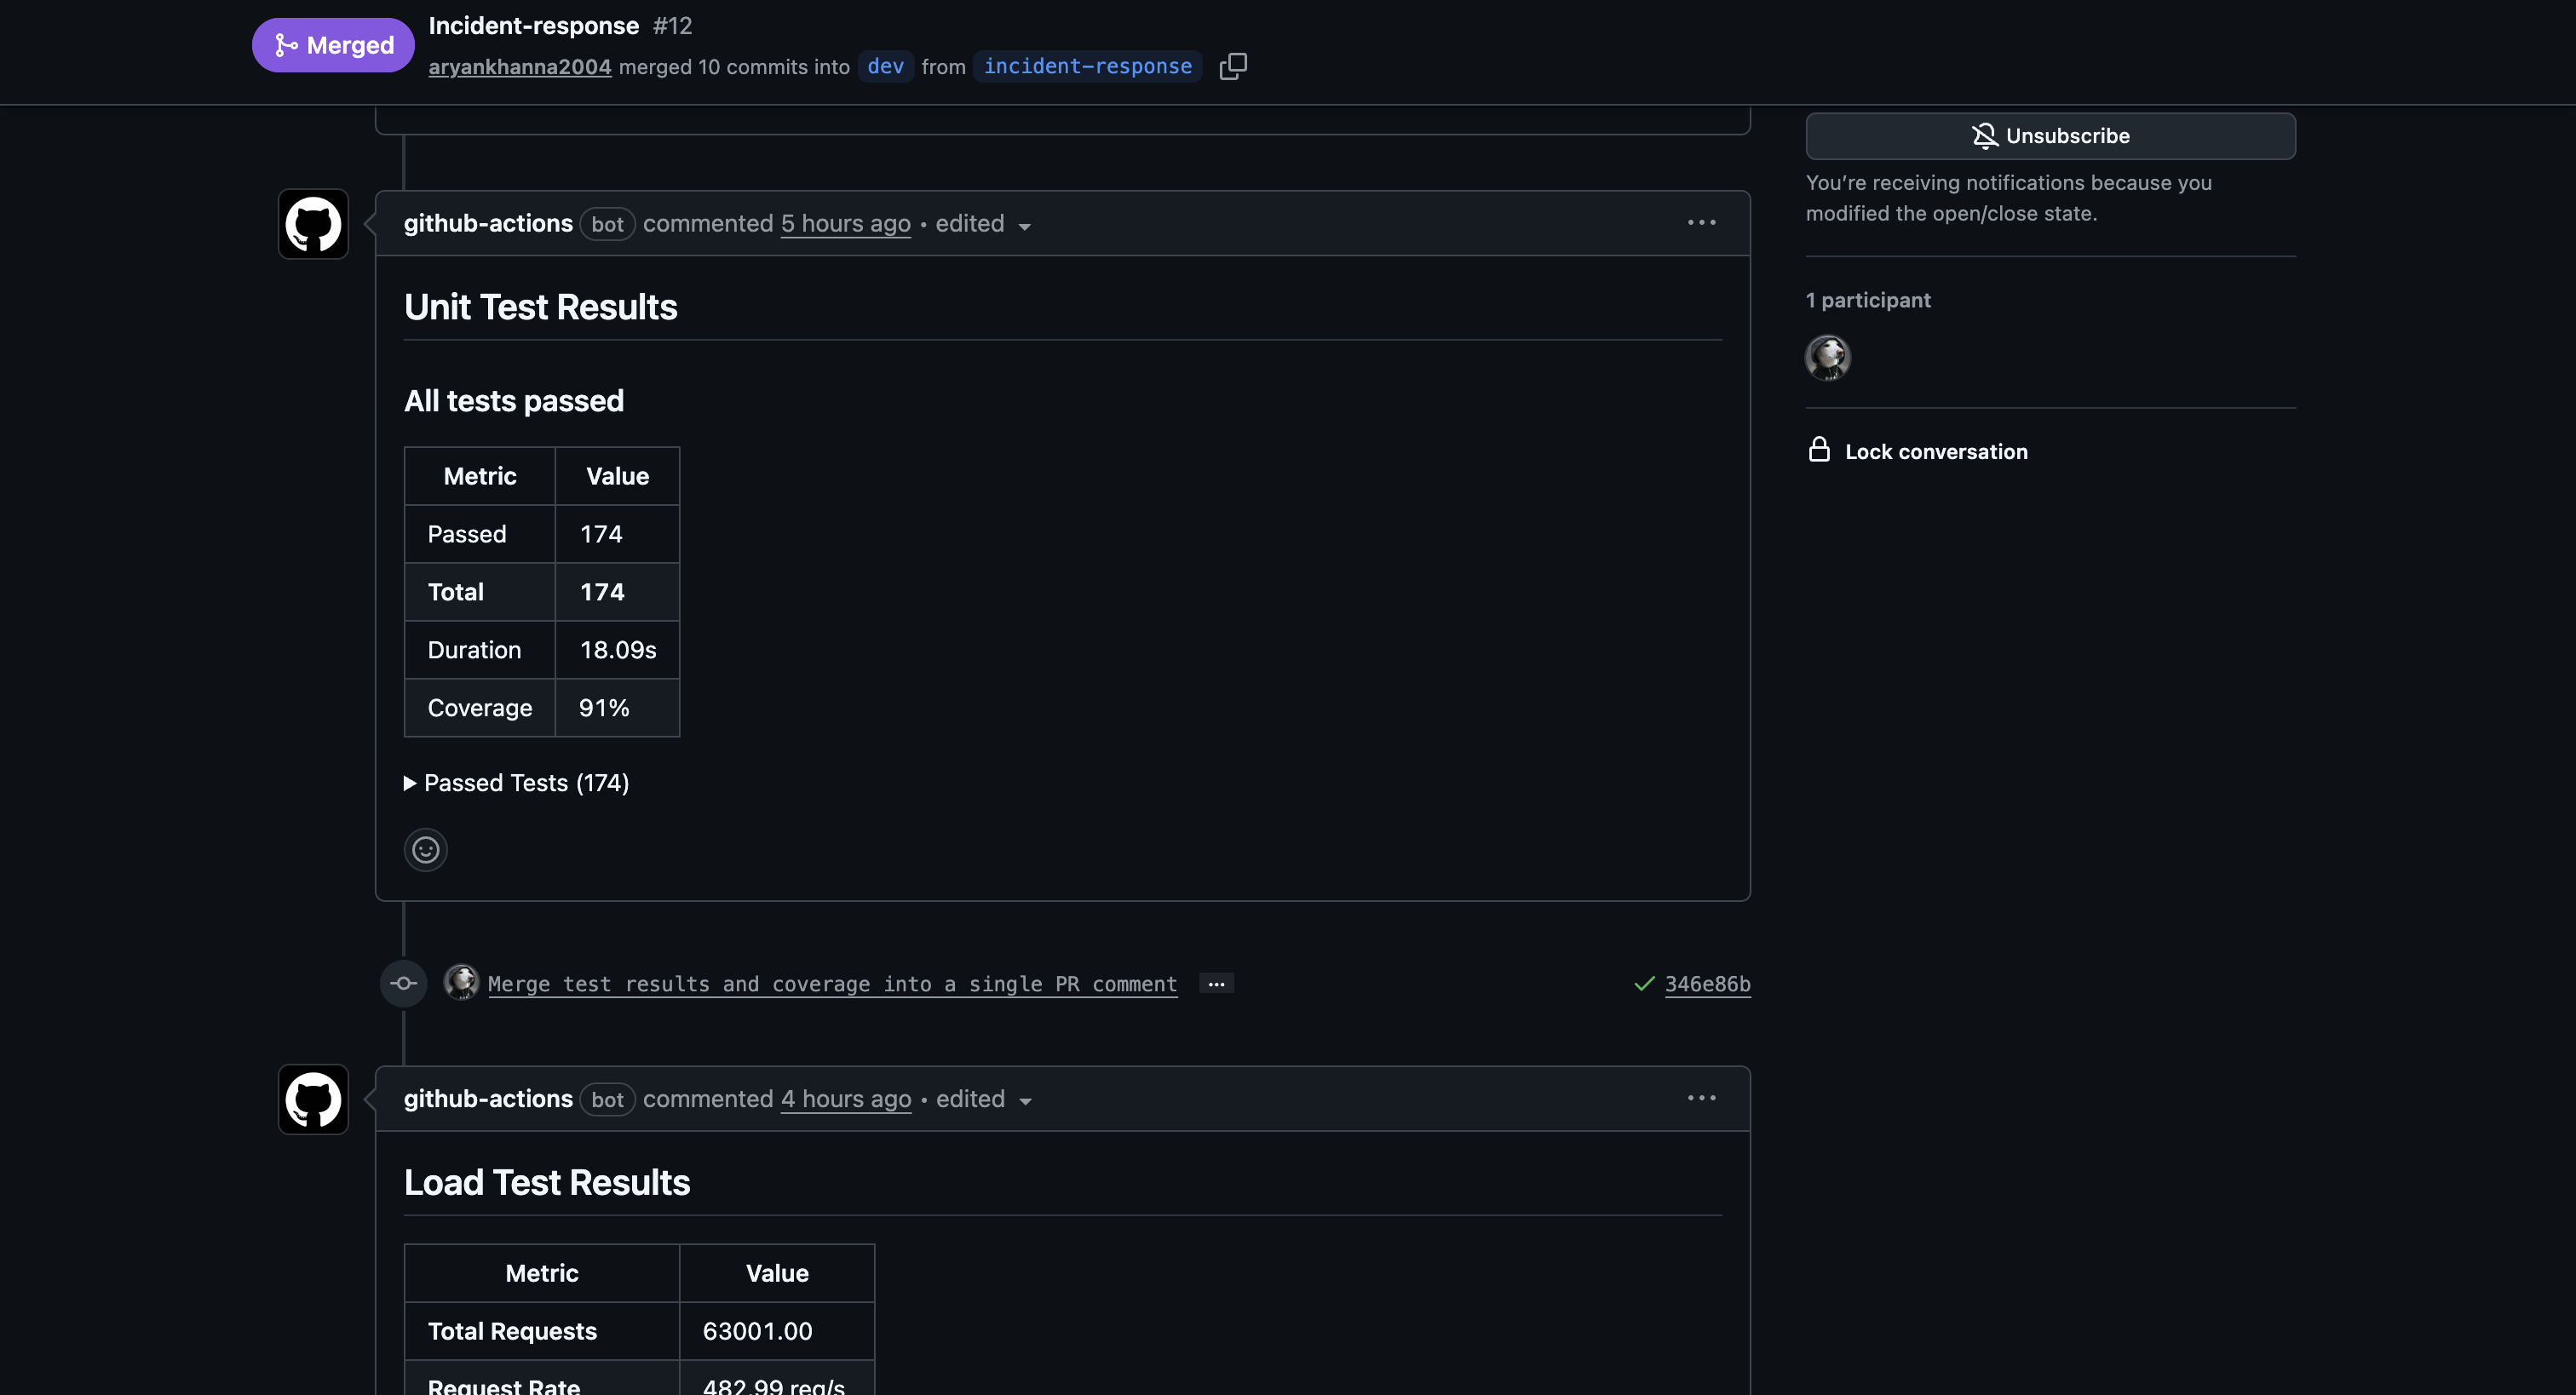This screenshot has width=2576, height=1395.
Task: Click github-actions avatar on Load Test comment
Action: (x=313, y=1099)
